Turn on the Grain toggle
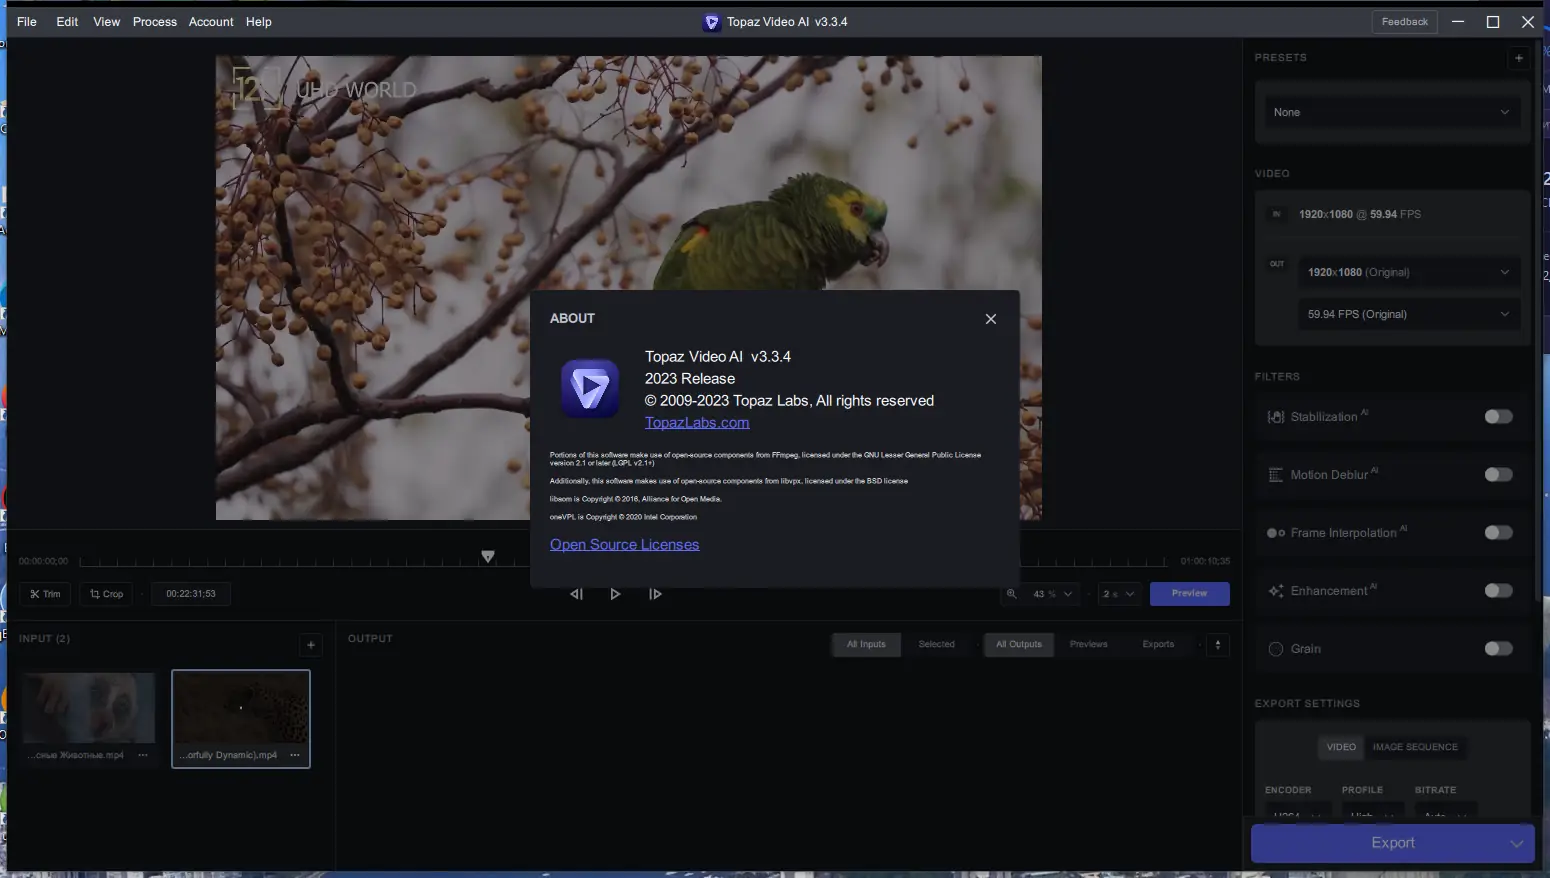This screenshot has height=878, width=1550. coord(1498,649)
